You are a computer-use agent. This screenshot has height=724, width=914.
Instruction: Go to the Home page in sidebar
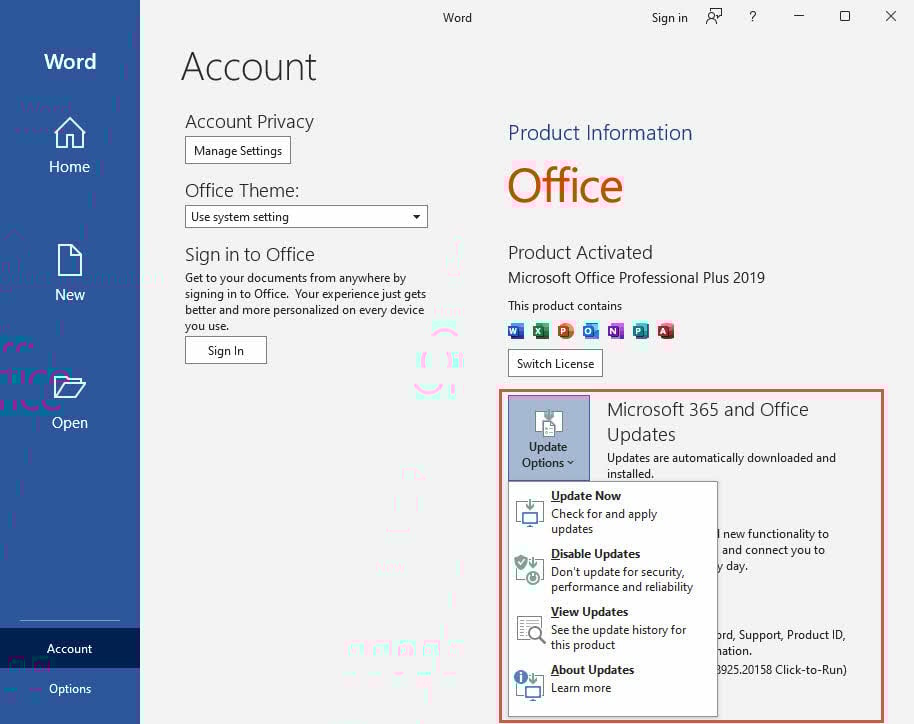pyautogui.click(x=69, y=146)
